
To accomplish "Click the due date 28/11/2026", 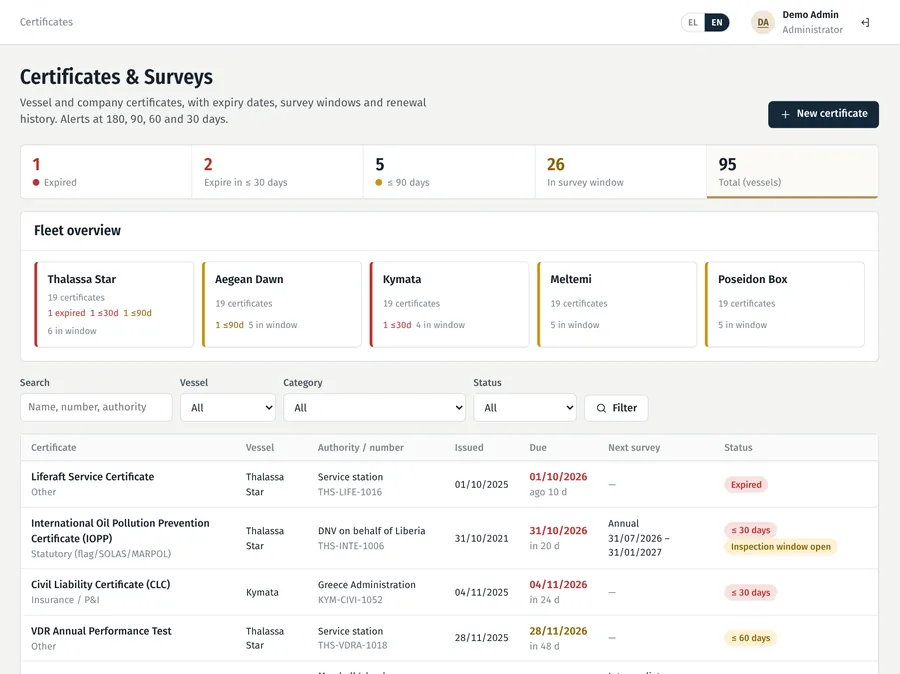I will coord(558,631).
